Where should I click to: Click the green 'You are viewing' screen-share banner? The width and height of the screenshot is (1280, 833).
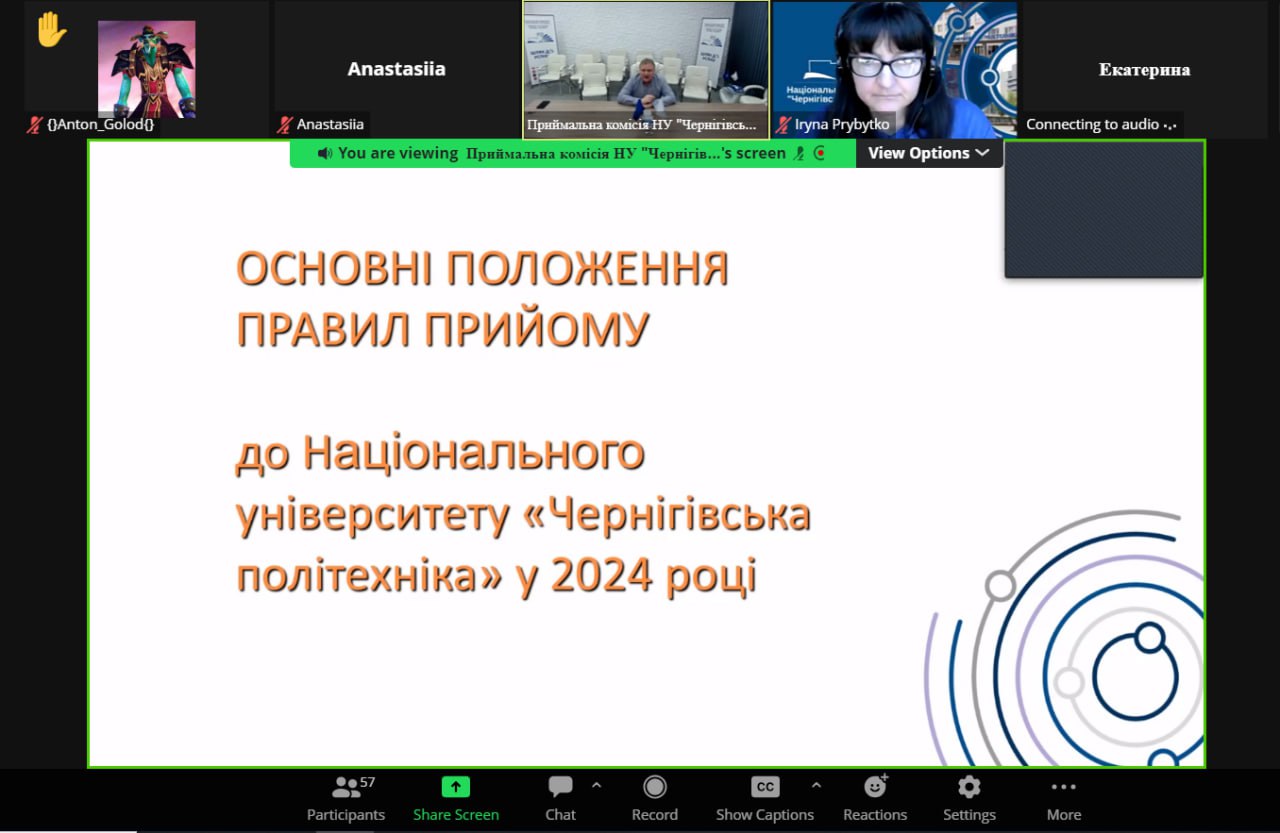(x=573, y=153)
